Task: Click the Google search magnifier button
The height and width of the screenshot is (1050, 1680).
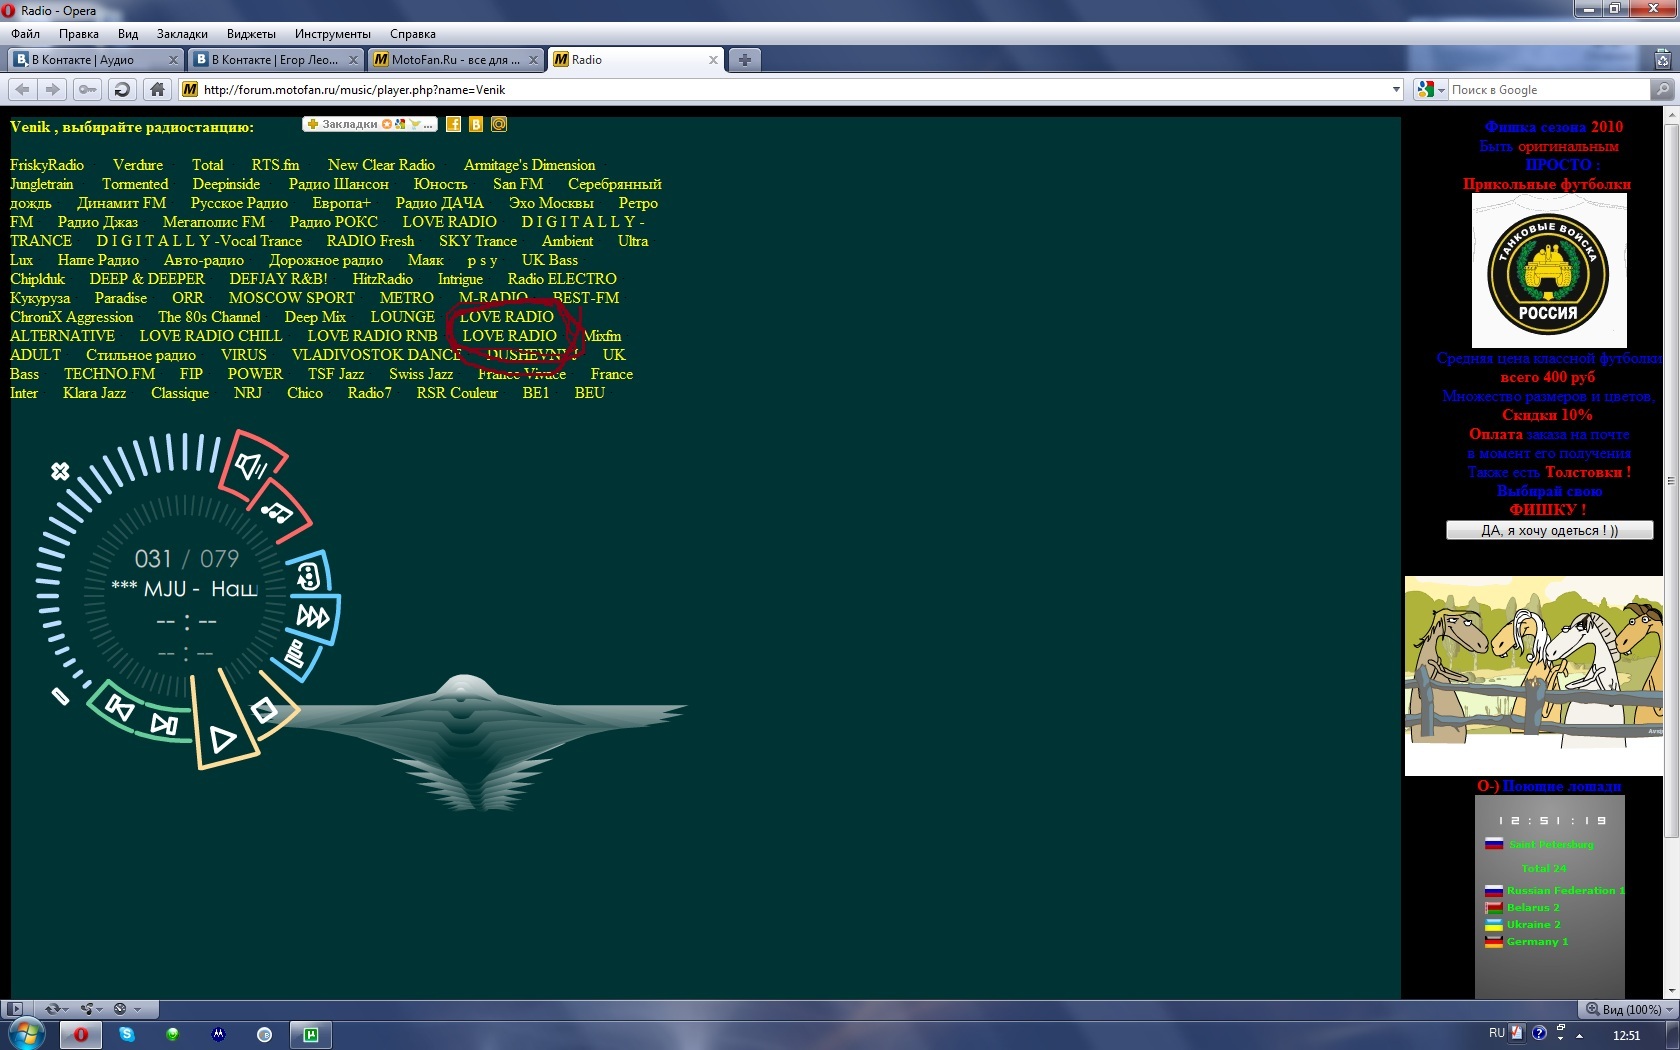Action: (1662, 89)
